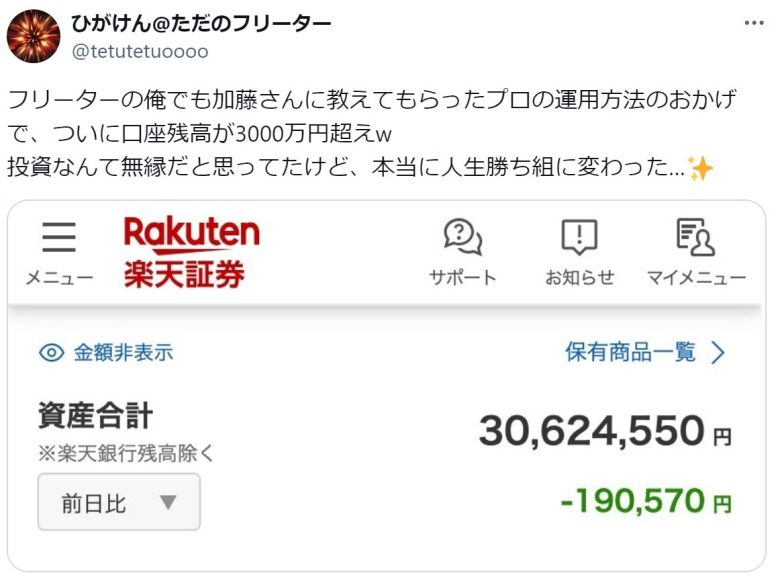This screenshot has width=780, height=583.
Task: Select the サポート label in the header
Action: click(x=463, y=278)
